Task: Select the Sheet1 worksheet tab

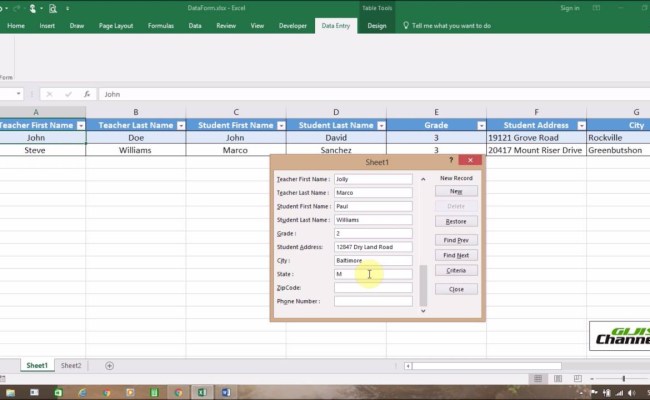Action: click(37, 366)
